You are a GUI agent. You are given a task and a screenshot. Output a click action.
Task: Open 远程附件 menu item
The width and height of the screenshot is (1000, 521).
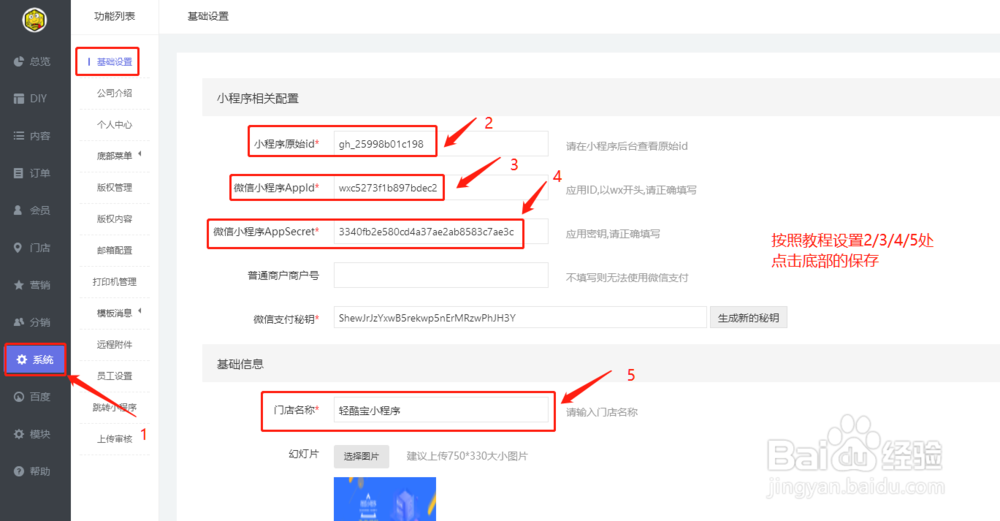click(114, 344)
